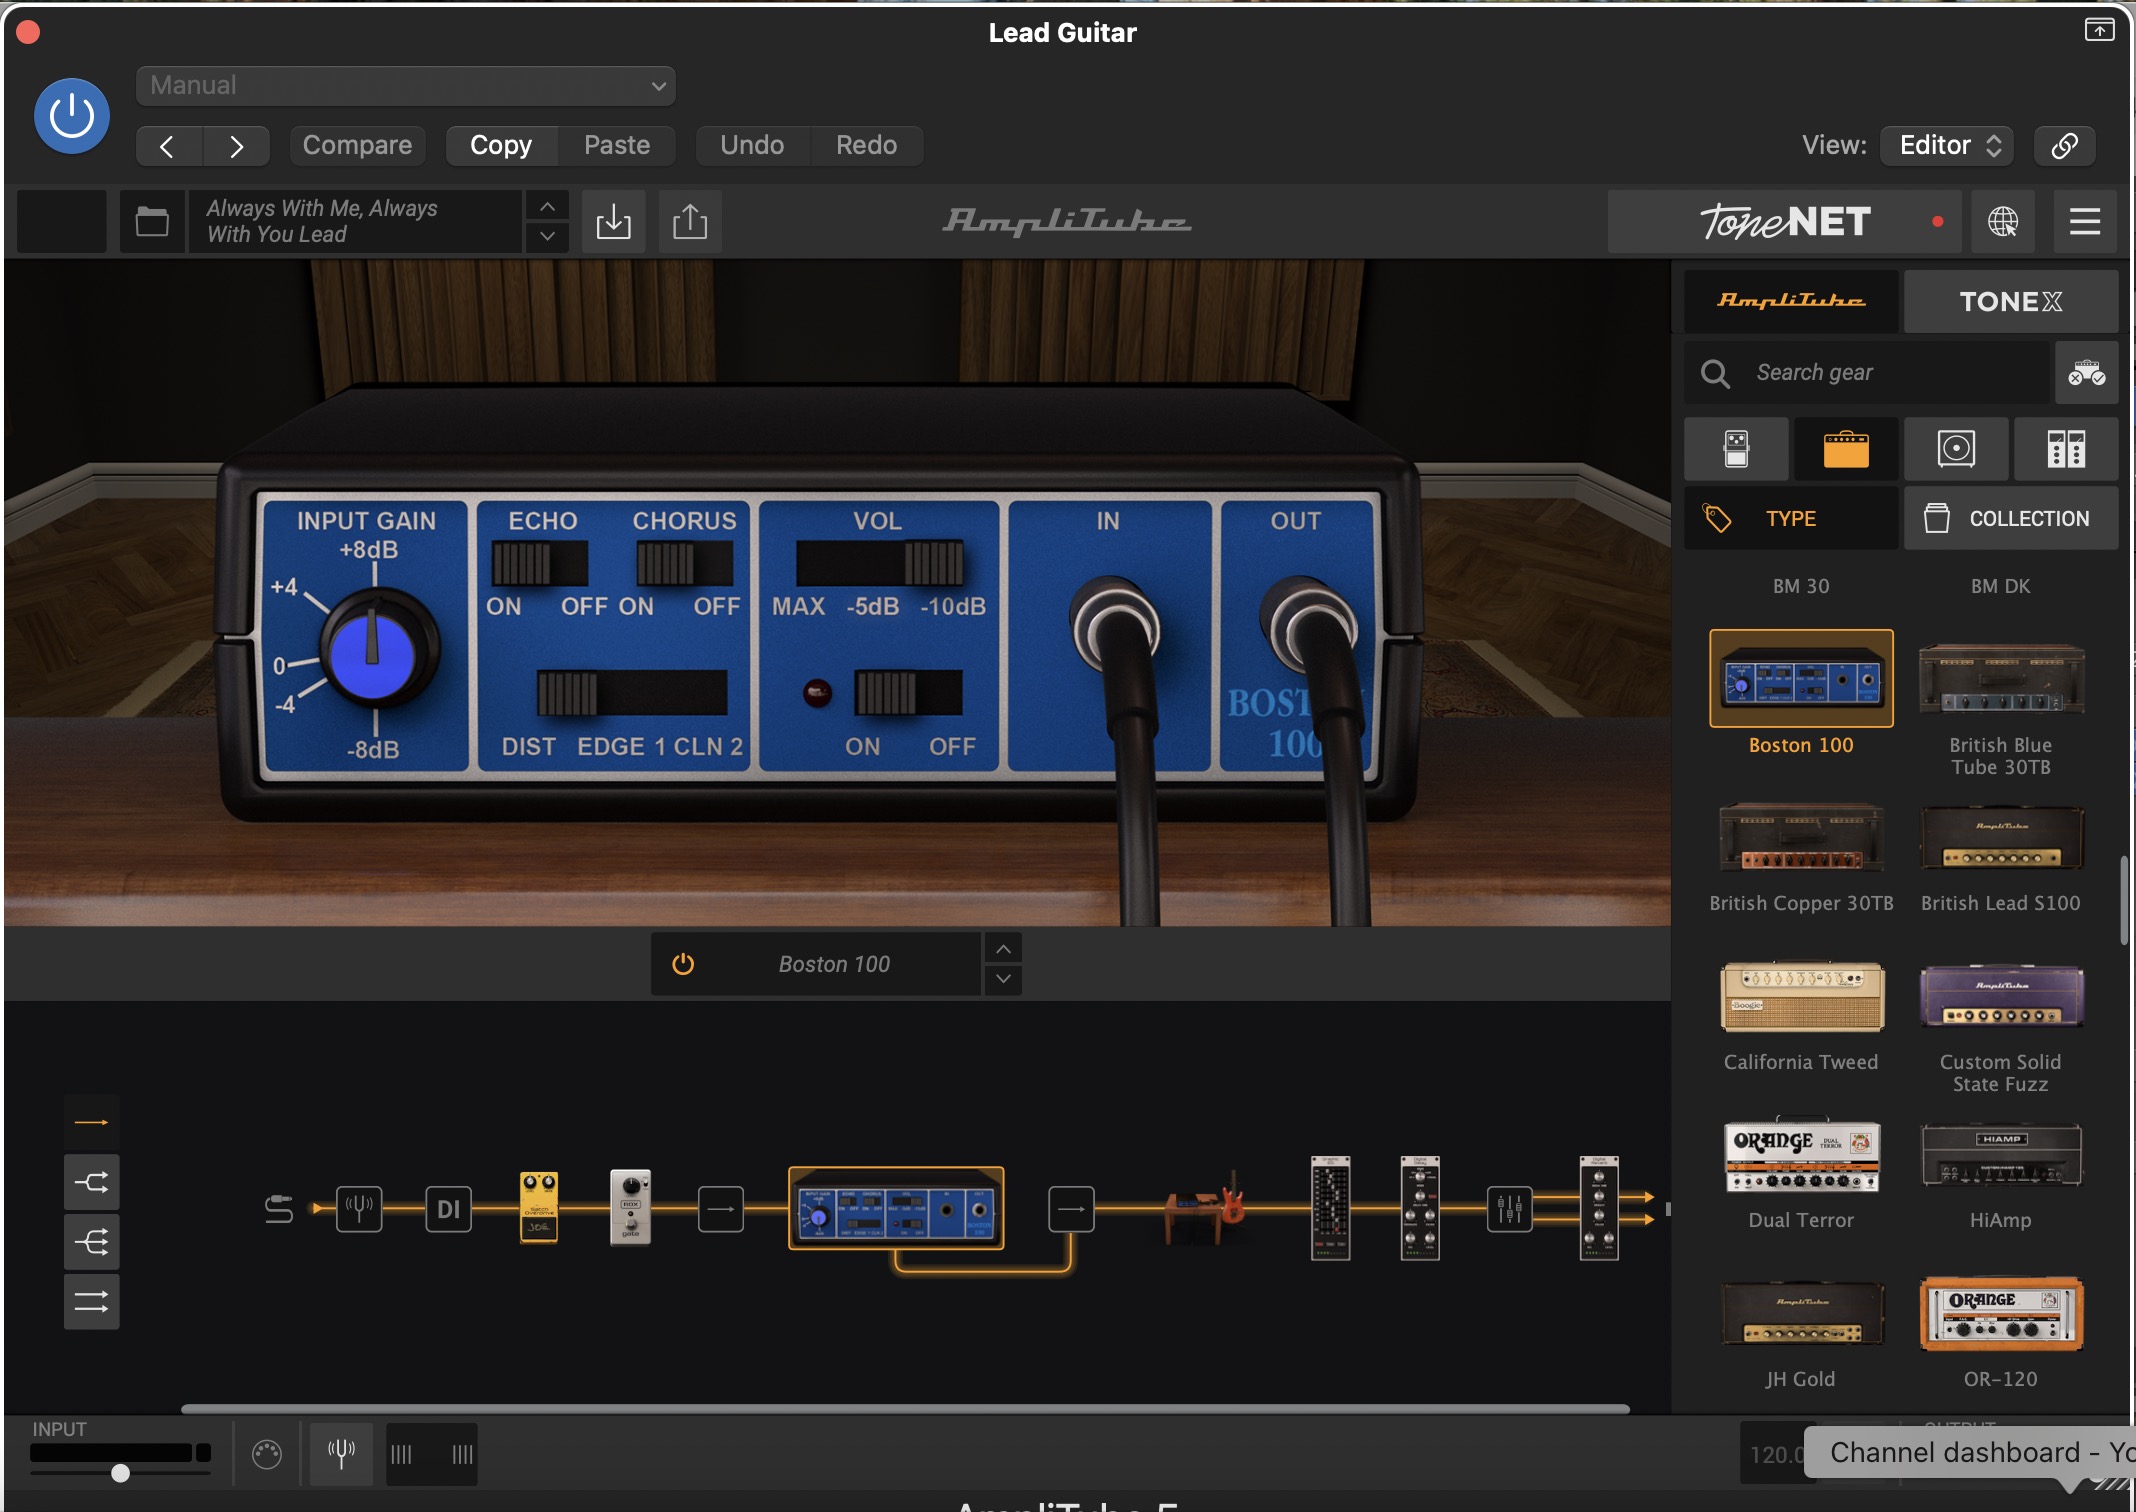The height and width of the screenshot is (1512, 2136).
Task: Step to next preset down chevron
Action: pos(547,237)
